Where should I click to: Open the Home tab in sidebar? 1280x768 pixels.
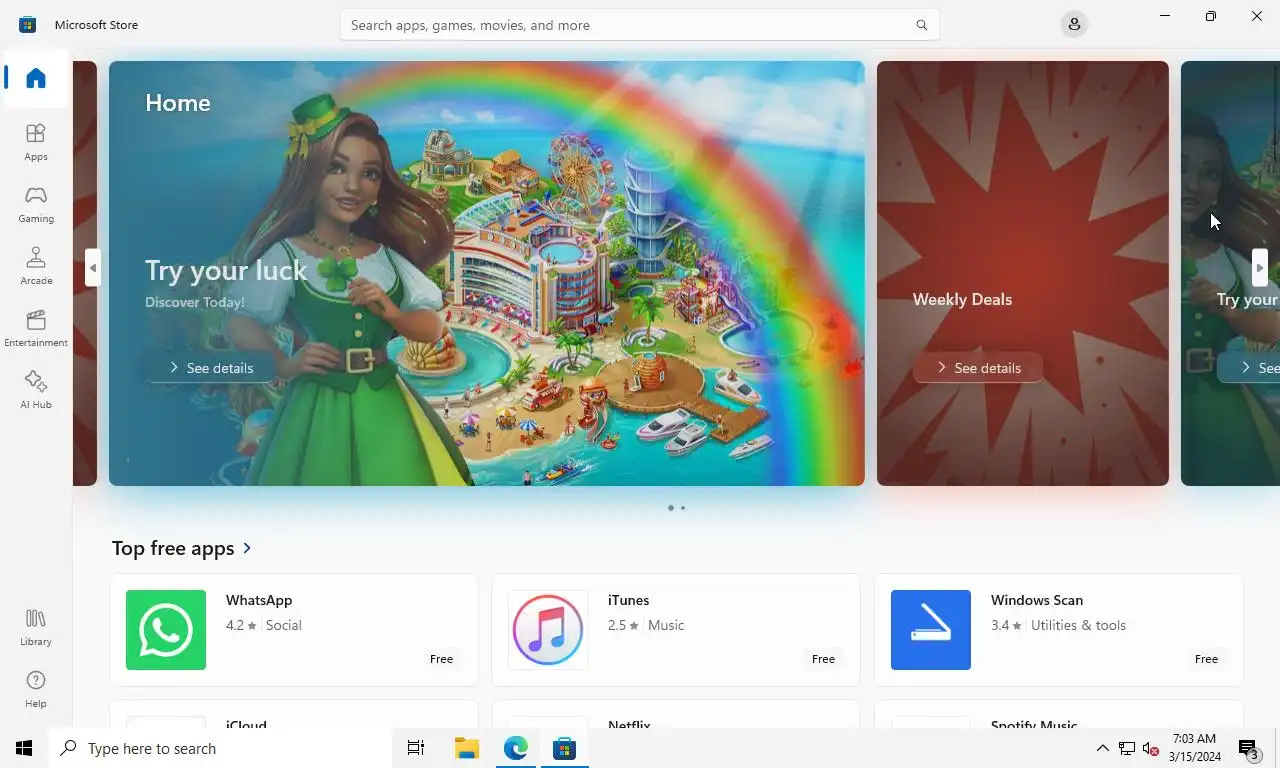coord(36,78)
